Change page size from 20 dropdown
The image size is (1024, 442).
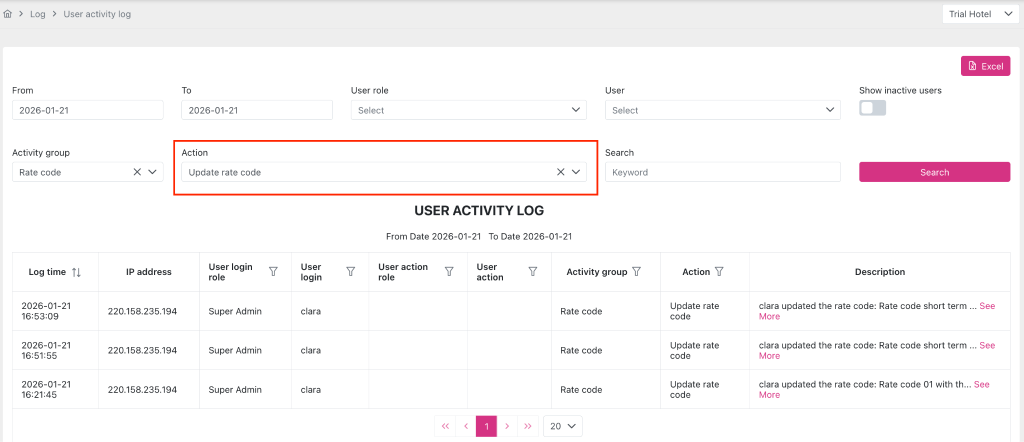tap(563, 426)
